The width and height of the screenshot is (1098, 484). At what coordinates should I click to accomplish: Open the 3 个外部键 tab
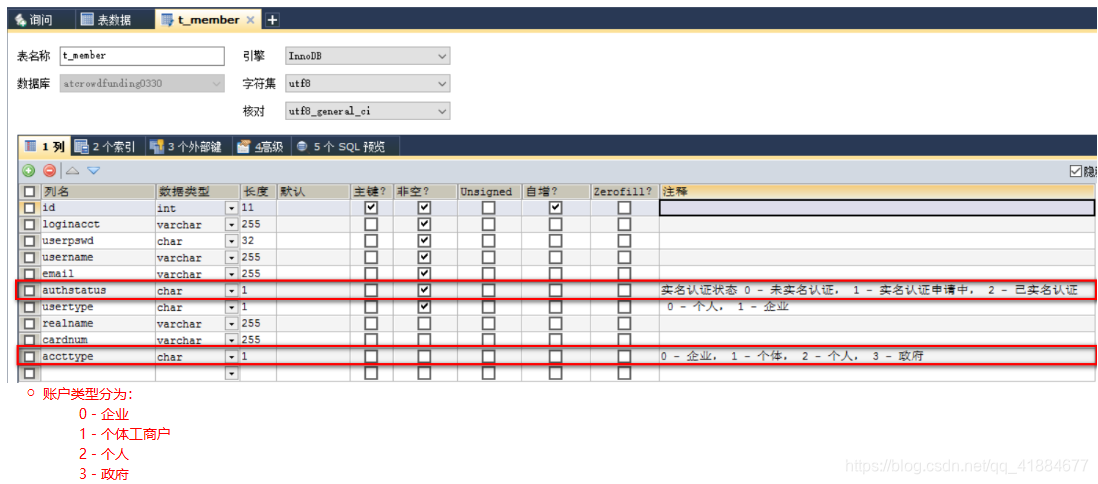(x=186, y=147)
